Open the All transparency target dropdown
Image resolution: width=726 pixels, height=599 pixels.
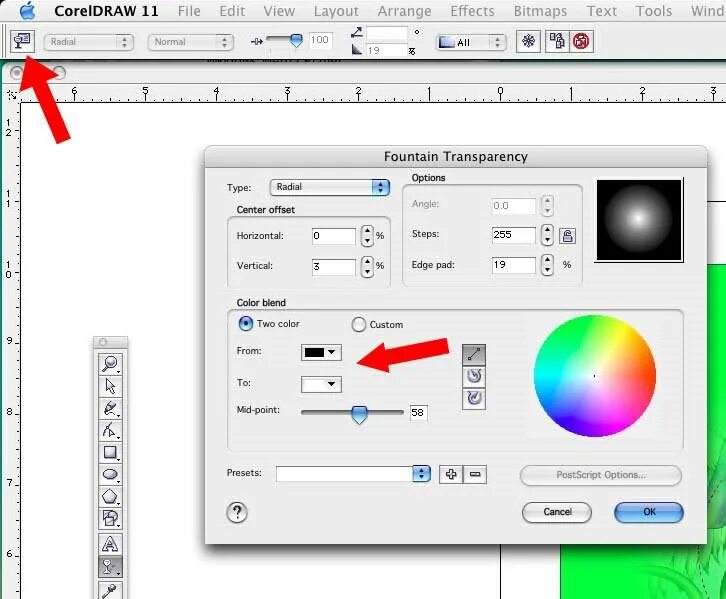pyautogui.click(x=471, y=43)
